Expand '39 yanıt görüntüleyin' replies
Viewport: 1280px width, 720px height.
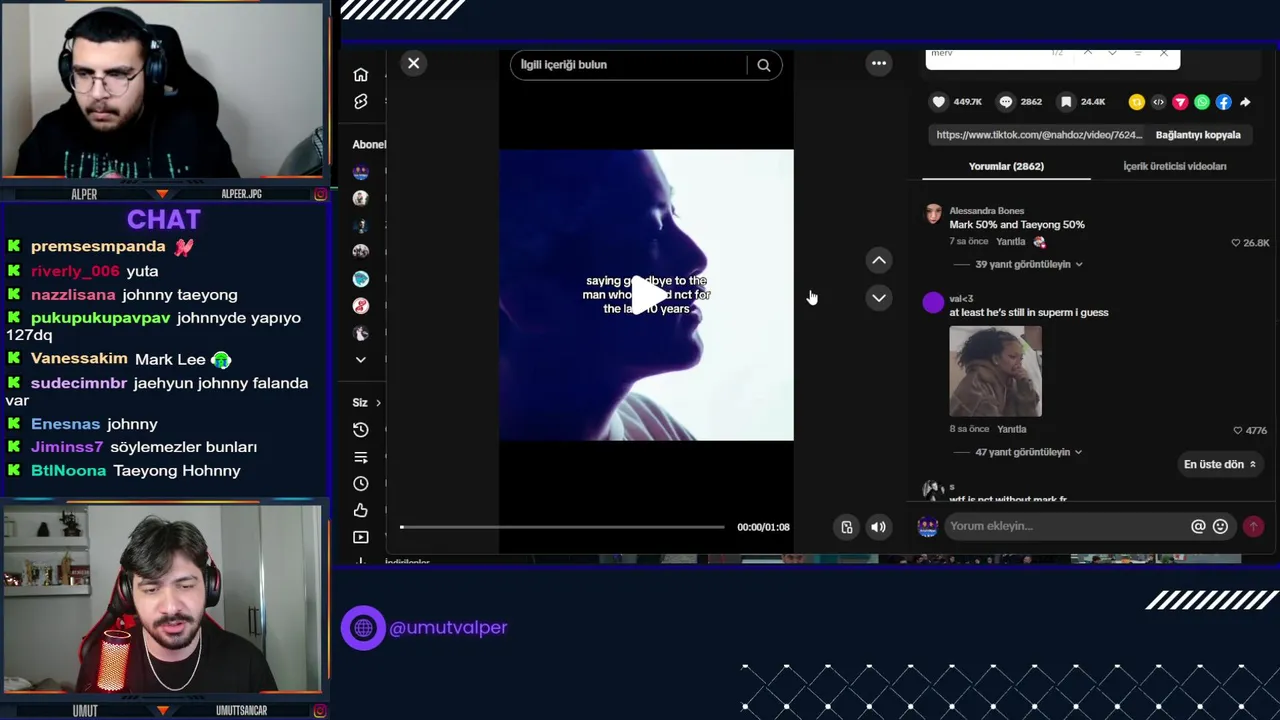(x=1028, y=265)
